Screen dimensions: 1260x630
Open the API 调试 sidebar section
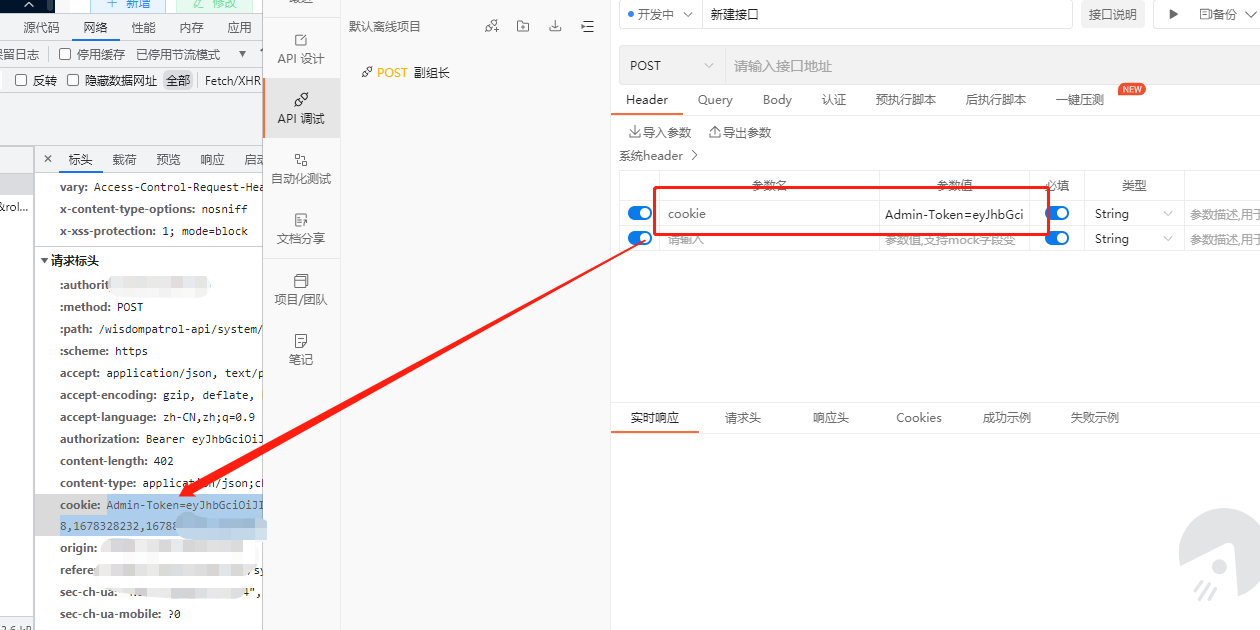(301, 108)
